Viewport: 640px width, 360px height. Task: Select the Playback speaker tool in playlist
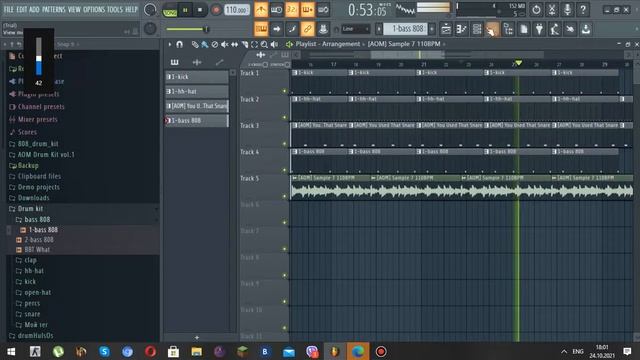274,44
